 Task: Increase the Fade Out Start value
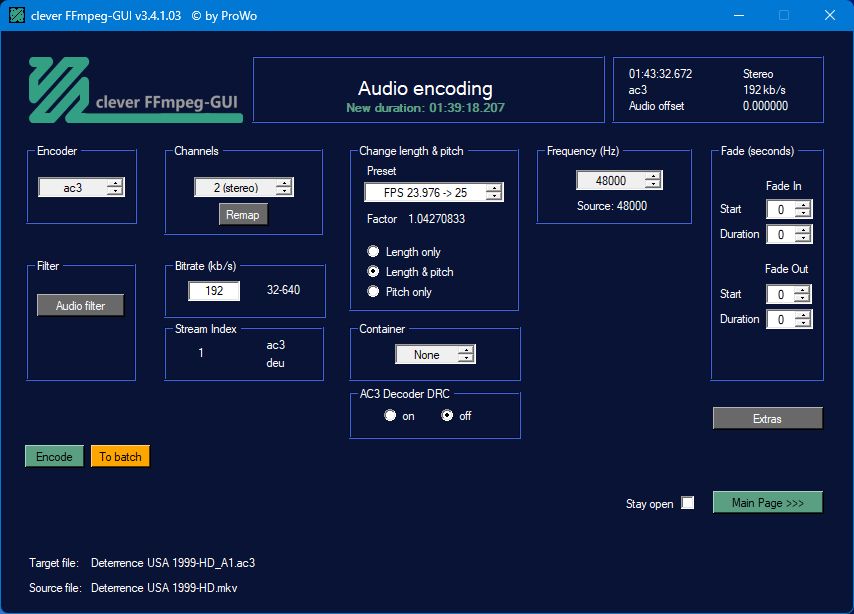tap(803, 290)
